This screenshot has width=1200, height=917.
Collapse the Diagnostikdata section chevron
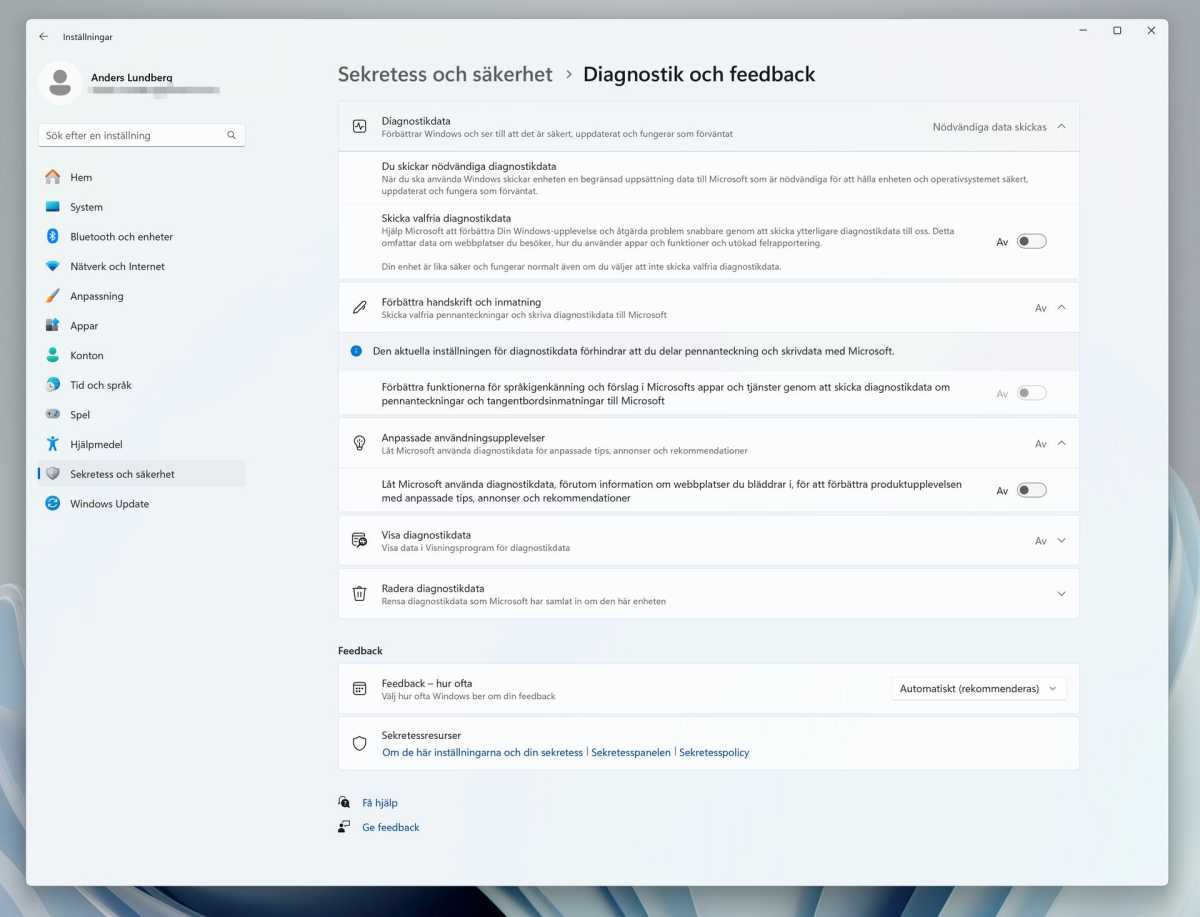tap(1061, 127)
